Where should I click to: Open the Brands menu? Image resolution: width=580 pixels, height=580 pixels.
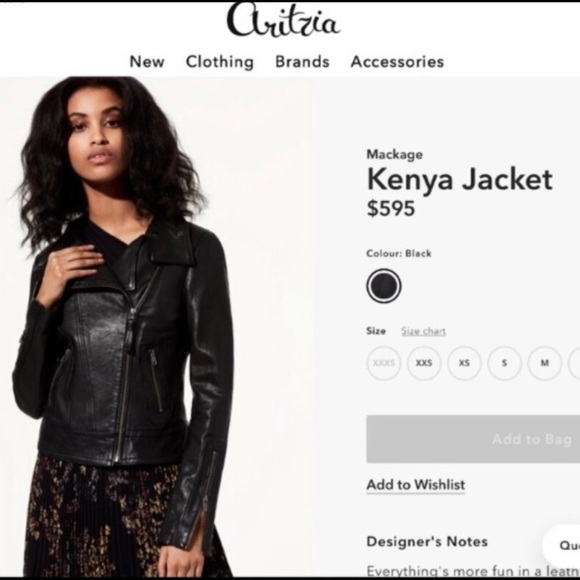coord(302,61)
